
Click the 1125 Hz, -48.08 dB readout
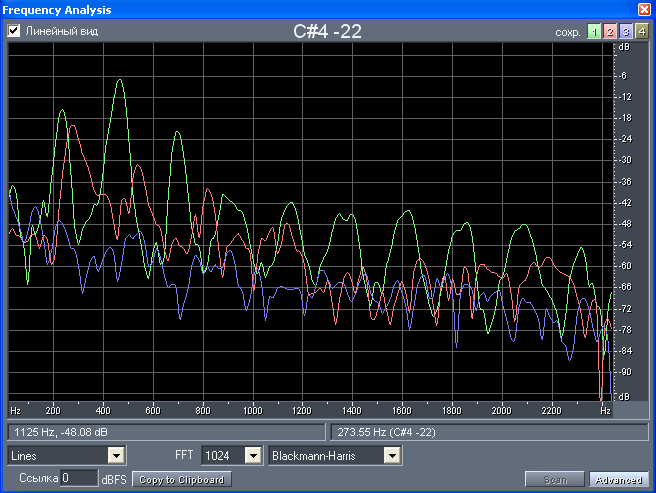[166, 432]
